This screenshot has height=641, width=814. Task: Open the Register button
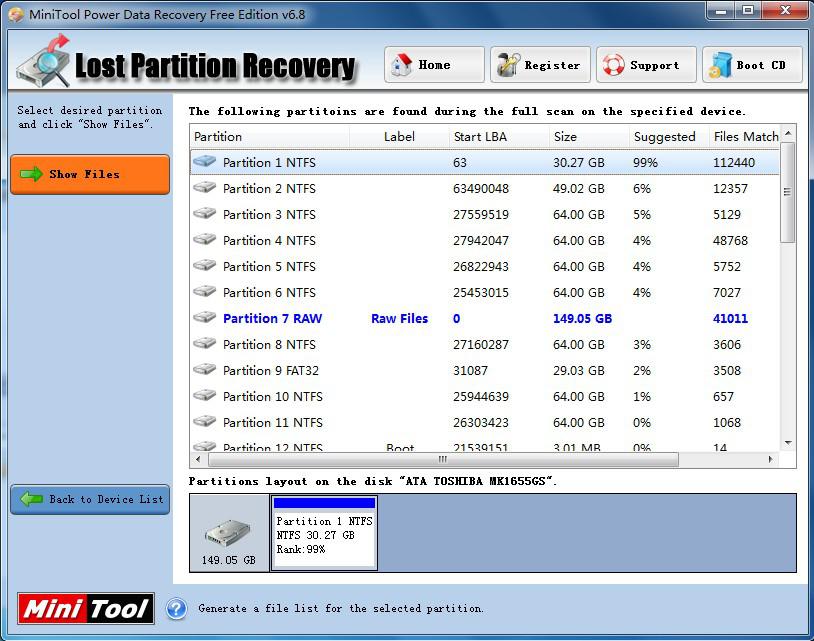[540, 65]
